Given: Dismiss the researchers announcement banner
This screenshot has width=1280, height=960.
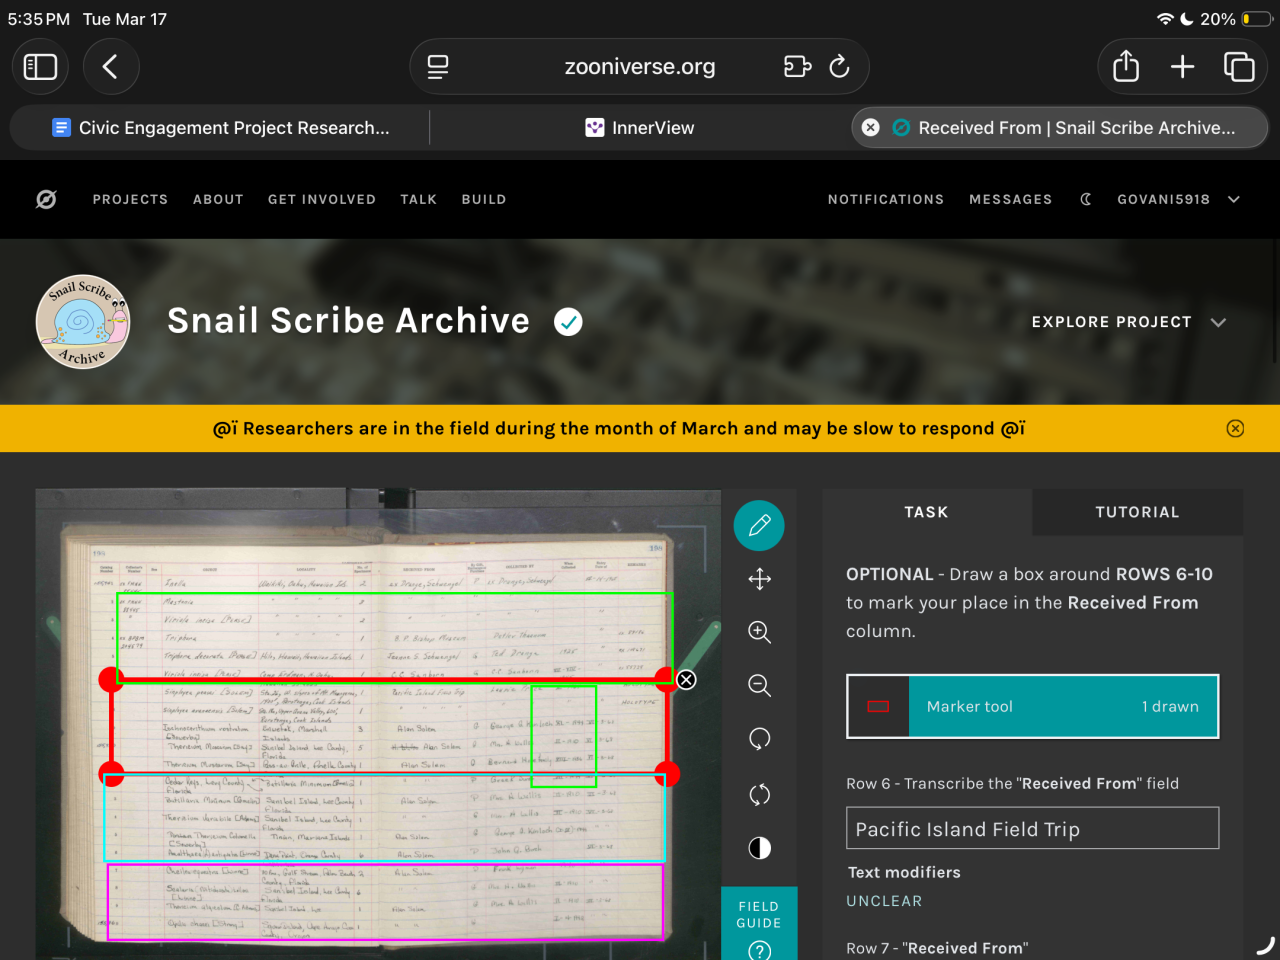Looking at the screenshot, I should tap(1235, 428).
